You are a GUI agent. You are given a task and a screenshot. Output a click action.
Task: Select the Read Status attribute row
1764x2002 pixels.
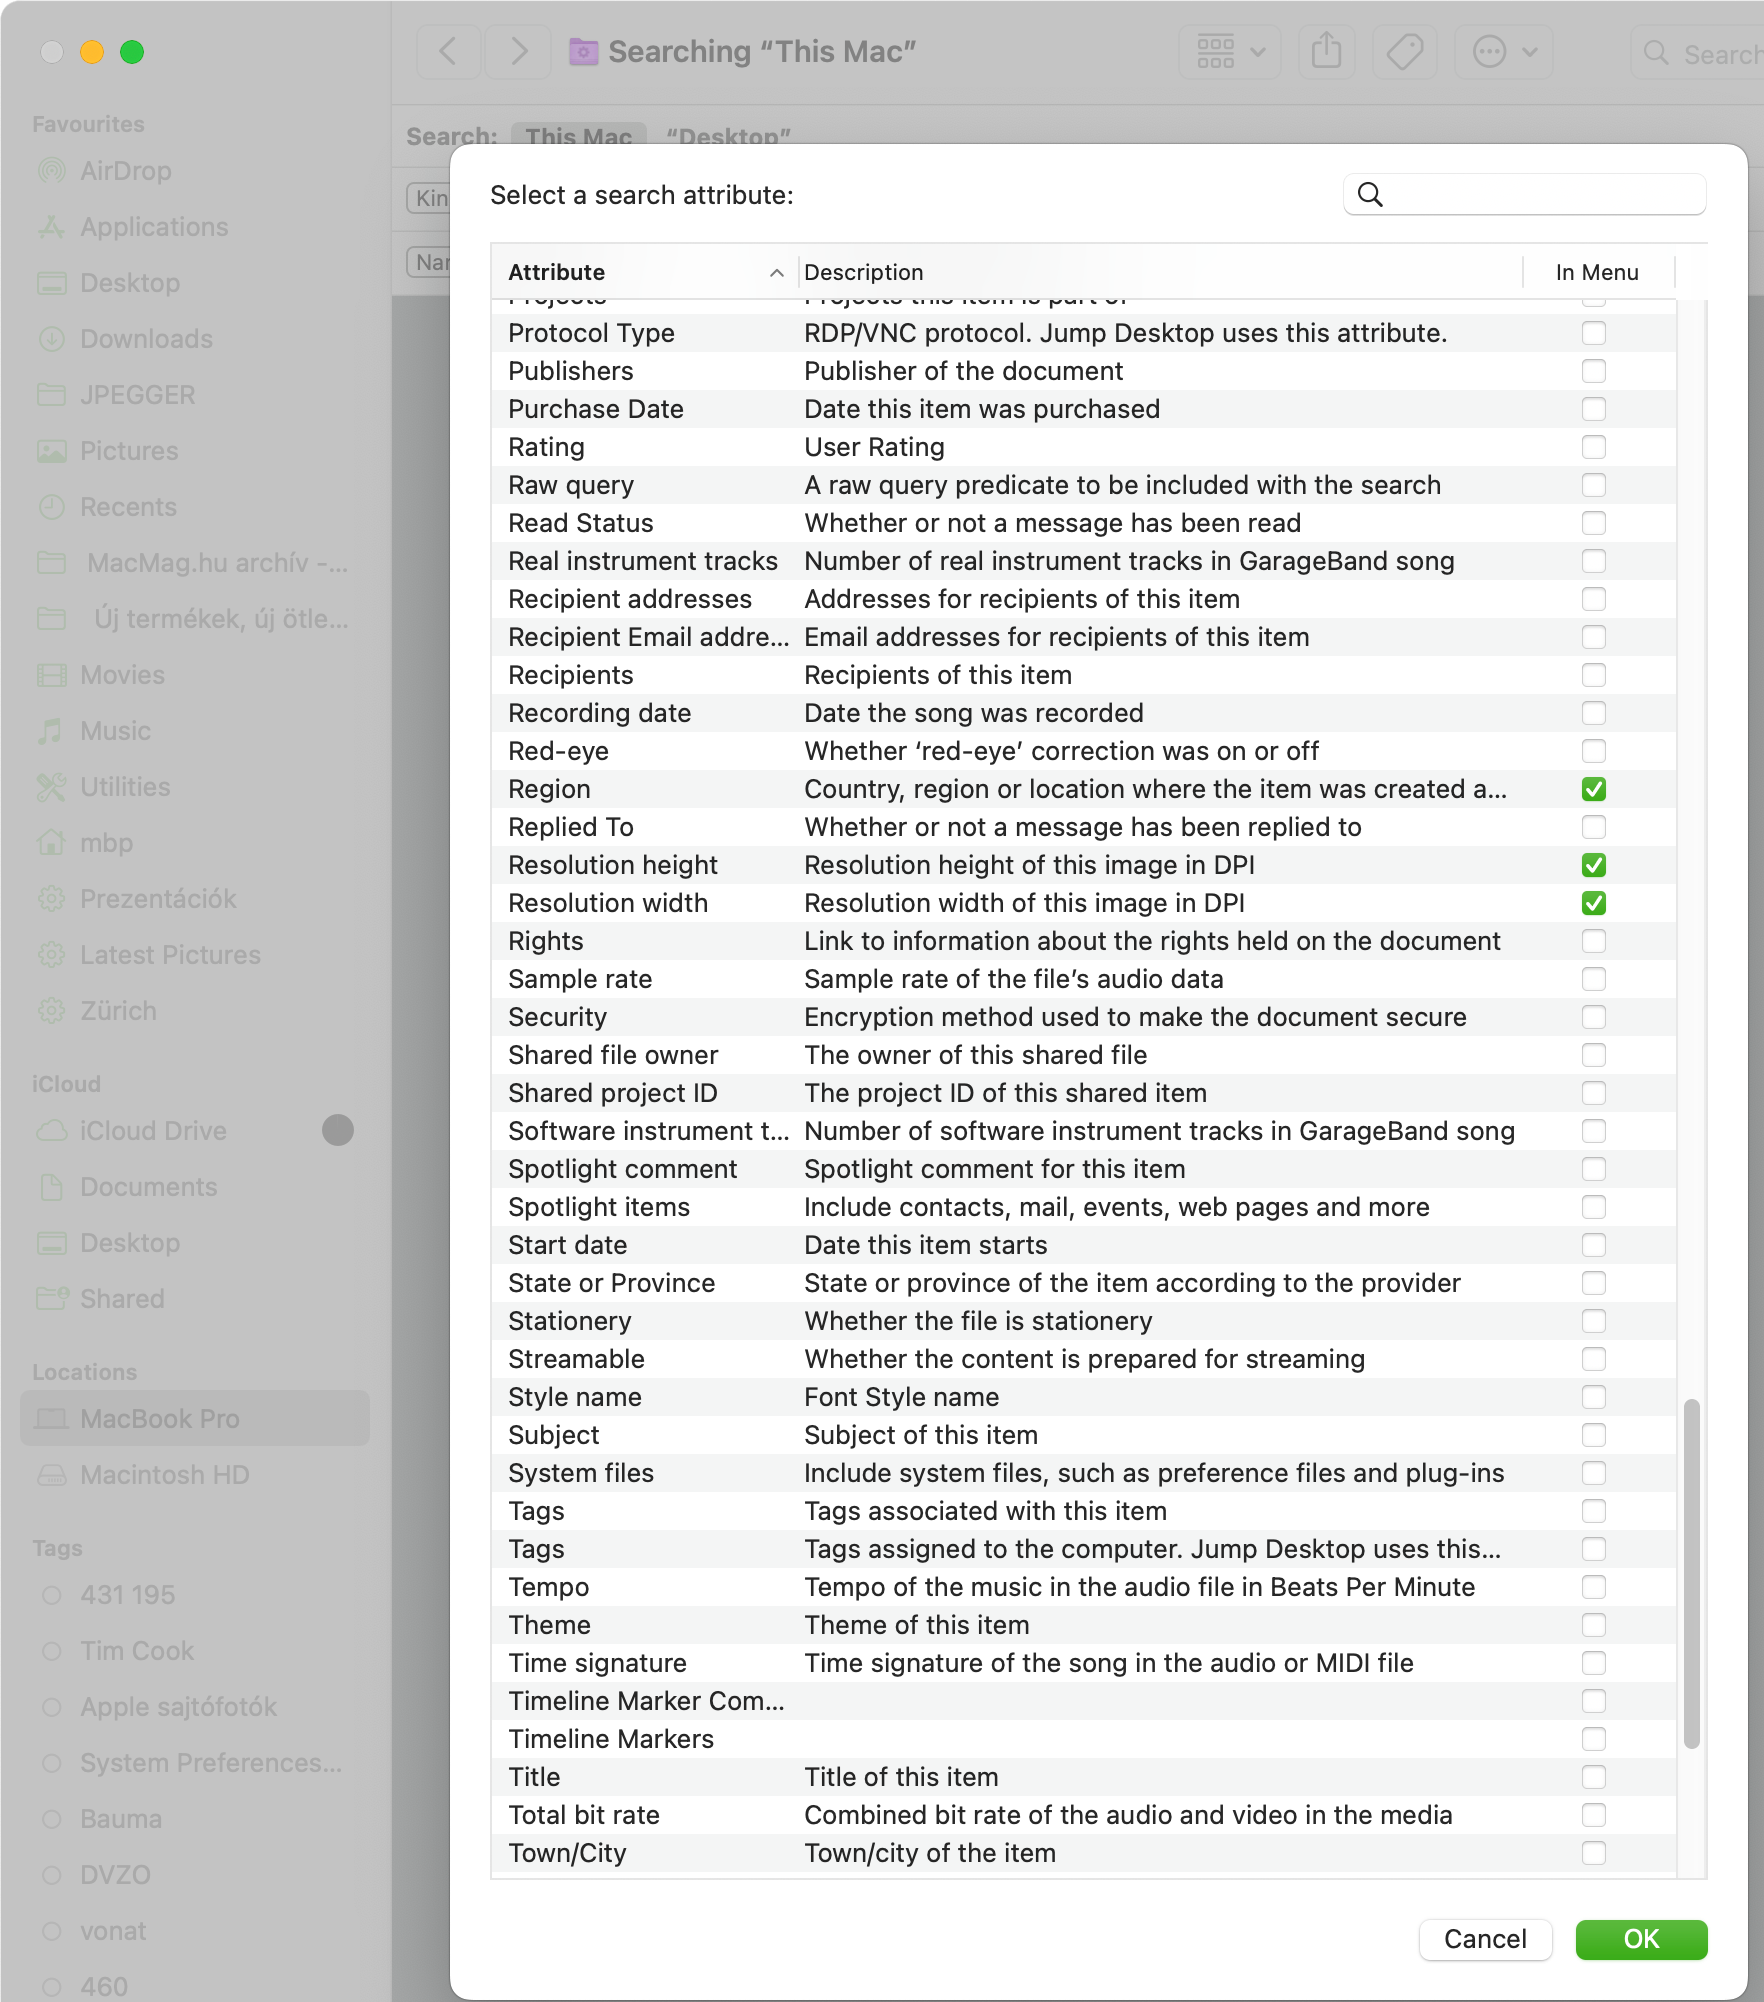(x=1083, y=523)
